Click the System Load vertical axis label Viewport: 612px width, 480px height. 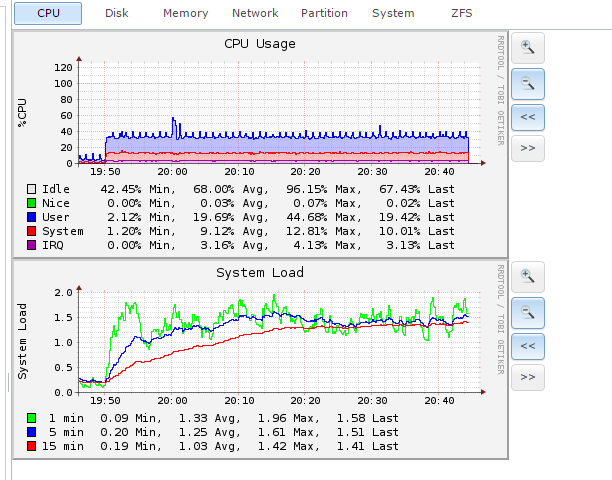[x=22, y=341]
